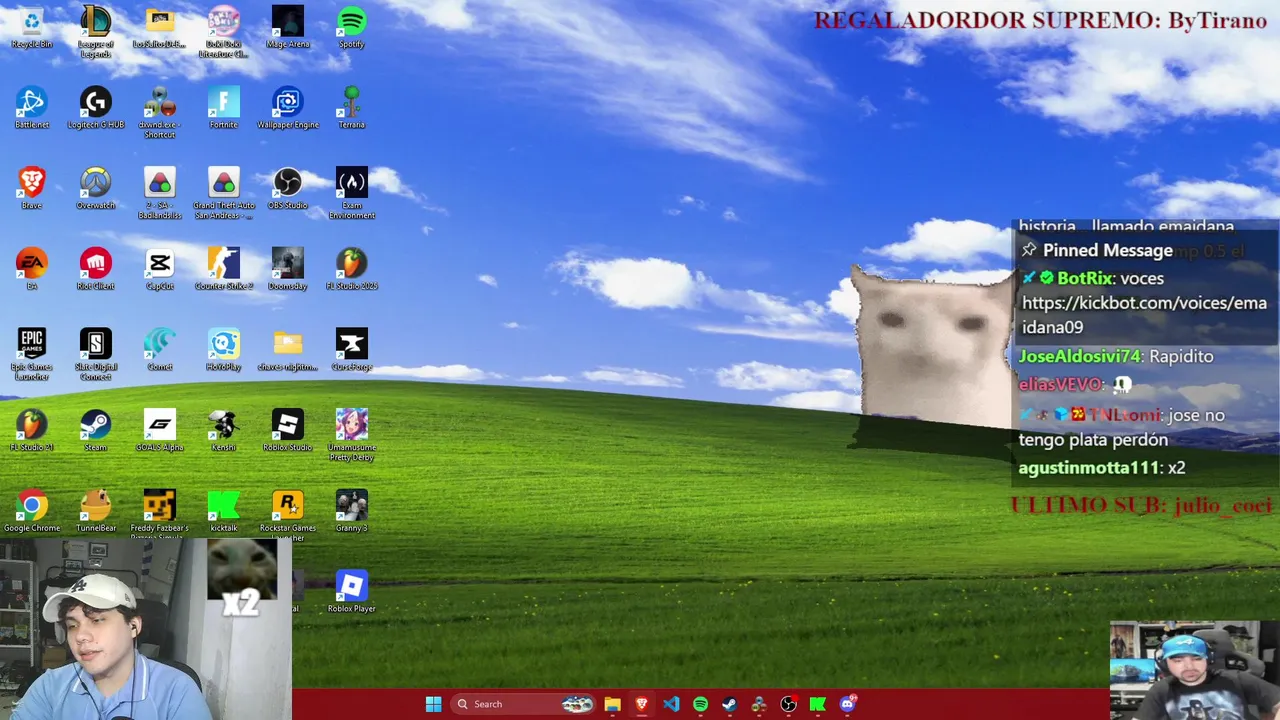Launch the Granny 3 desktop icon

352,512
